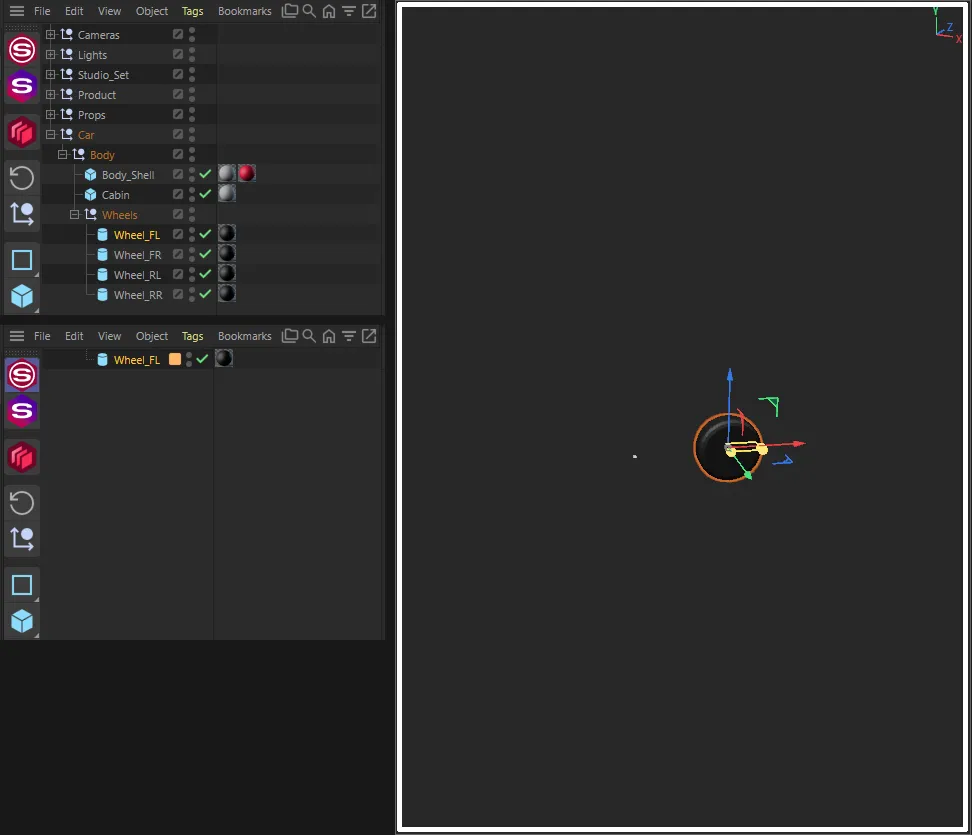
Task: Collapse the Car group
Action: pos(51,135)
